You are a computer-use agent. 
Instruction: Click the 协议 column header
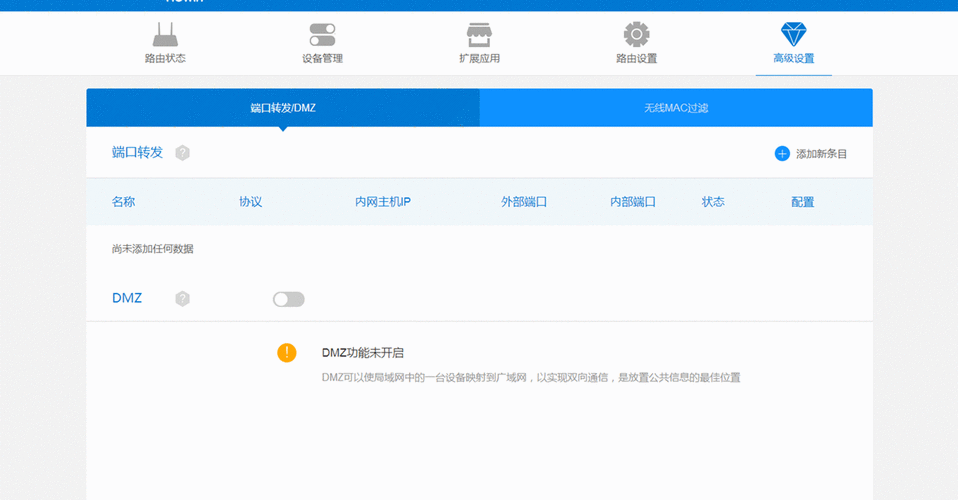[250, 202]
